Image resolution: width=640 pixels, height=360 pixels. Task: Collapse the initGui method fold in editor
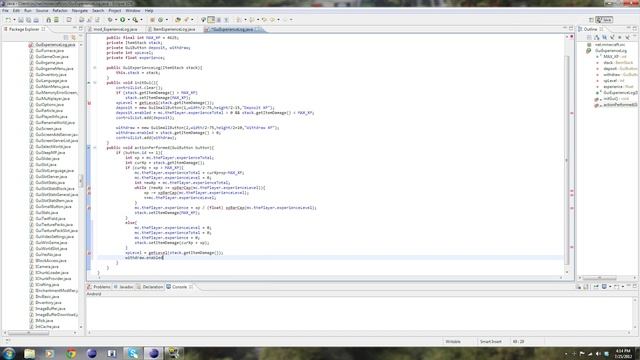95,83
